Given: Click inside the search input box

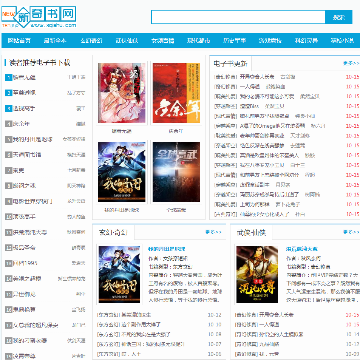Looking at the screenshot, I should click(238, 17).
